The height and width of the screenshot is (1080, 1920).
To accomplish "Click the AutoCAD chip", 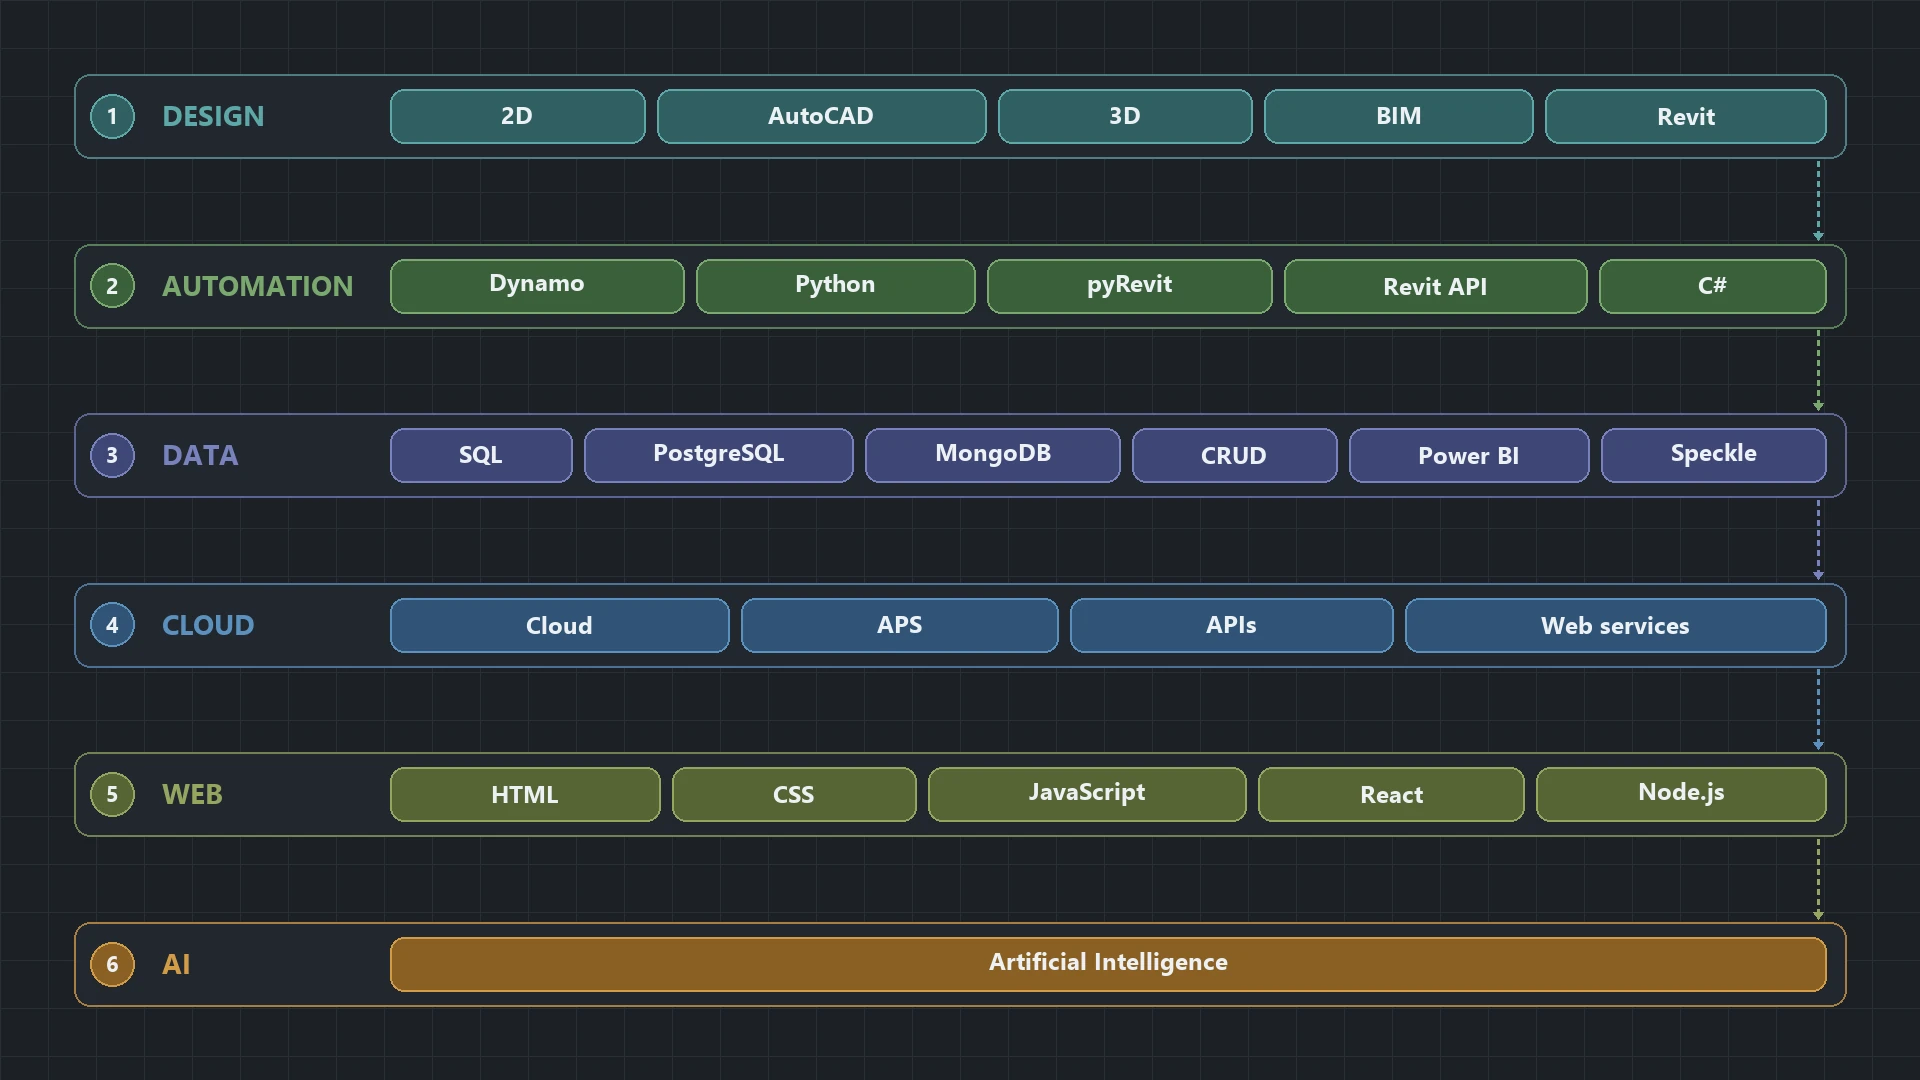I will point(822,116).
